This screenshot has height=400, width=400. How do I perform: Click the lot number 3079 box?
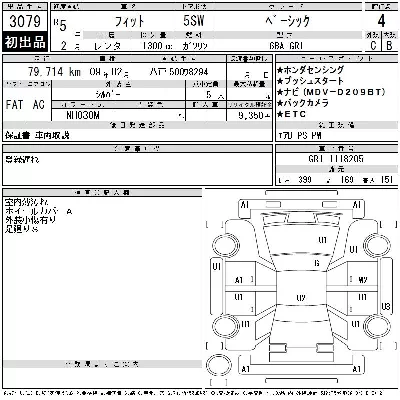[x=25, y=21]
